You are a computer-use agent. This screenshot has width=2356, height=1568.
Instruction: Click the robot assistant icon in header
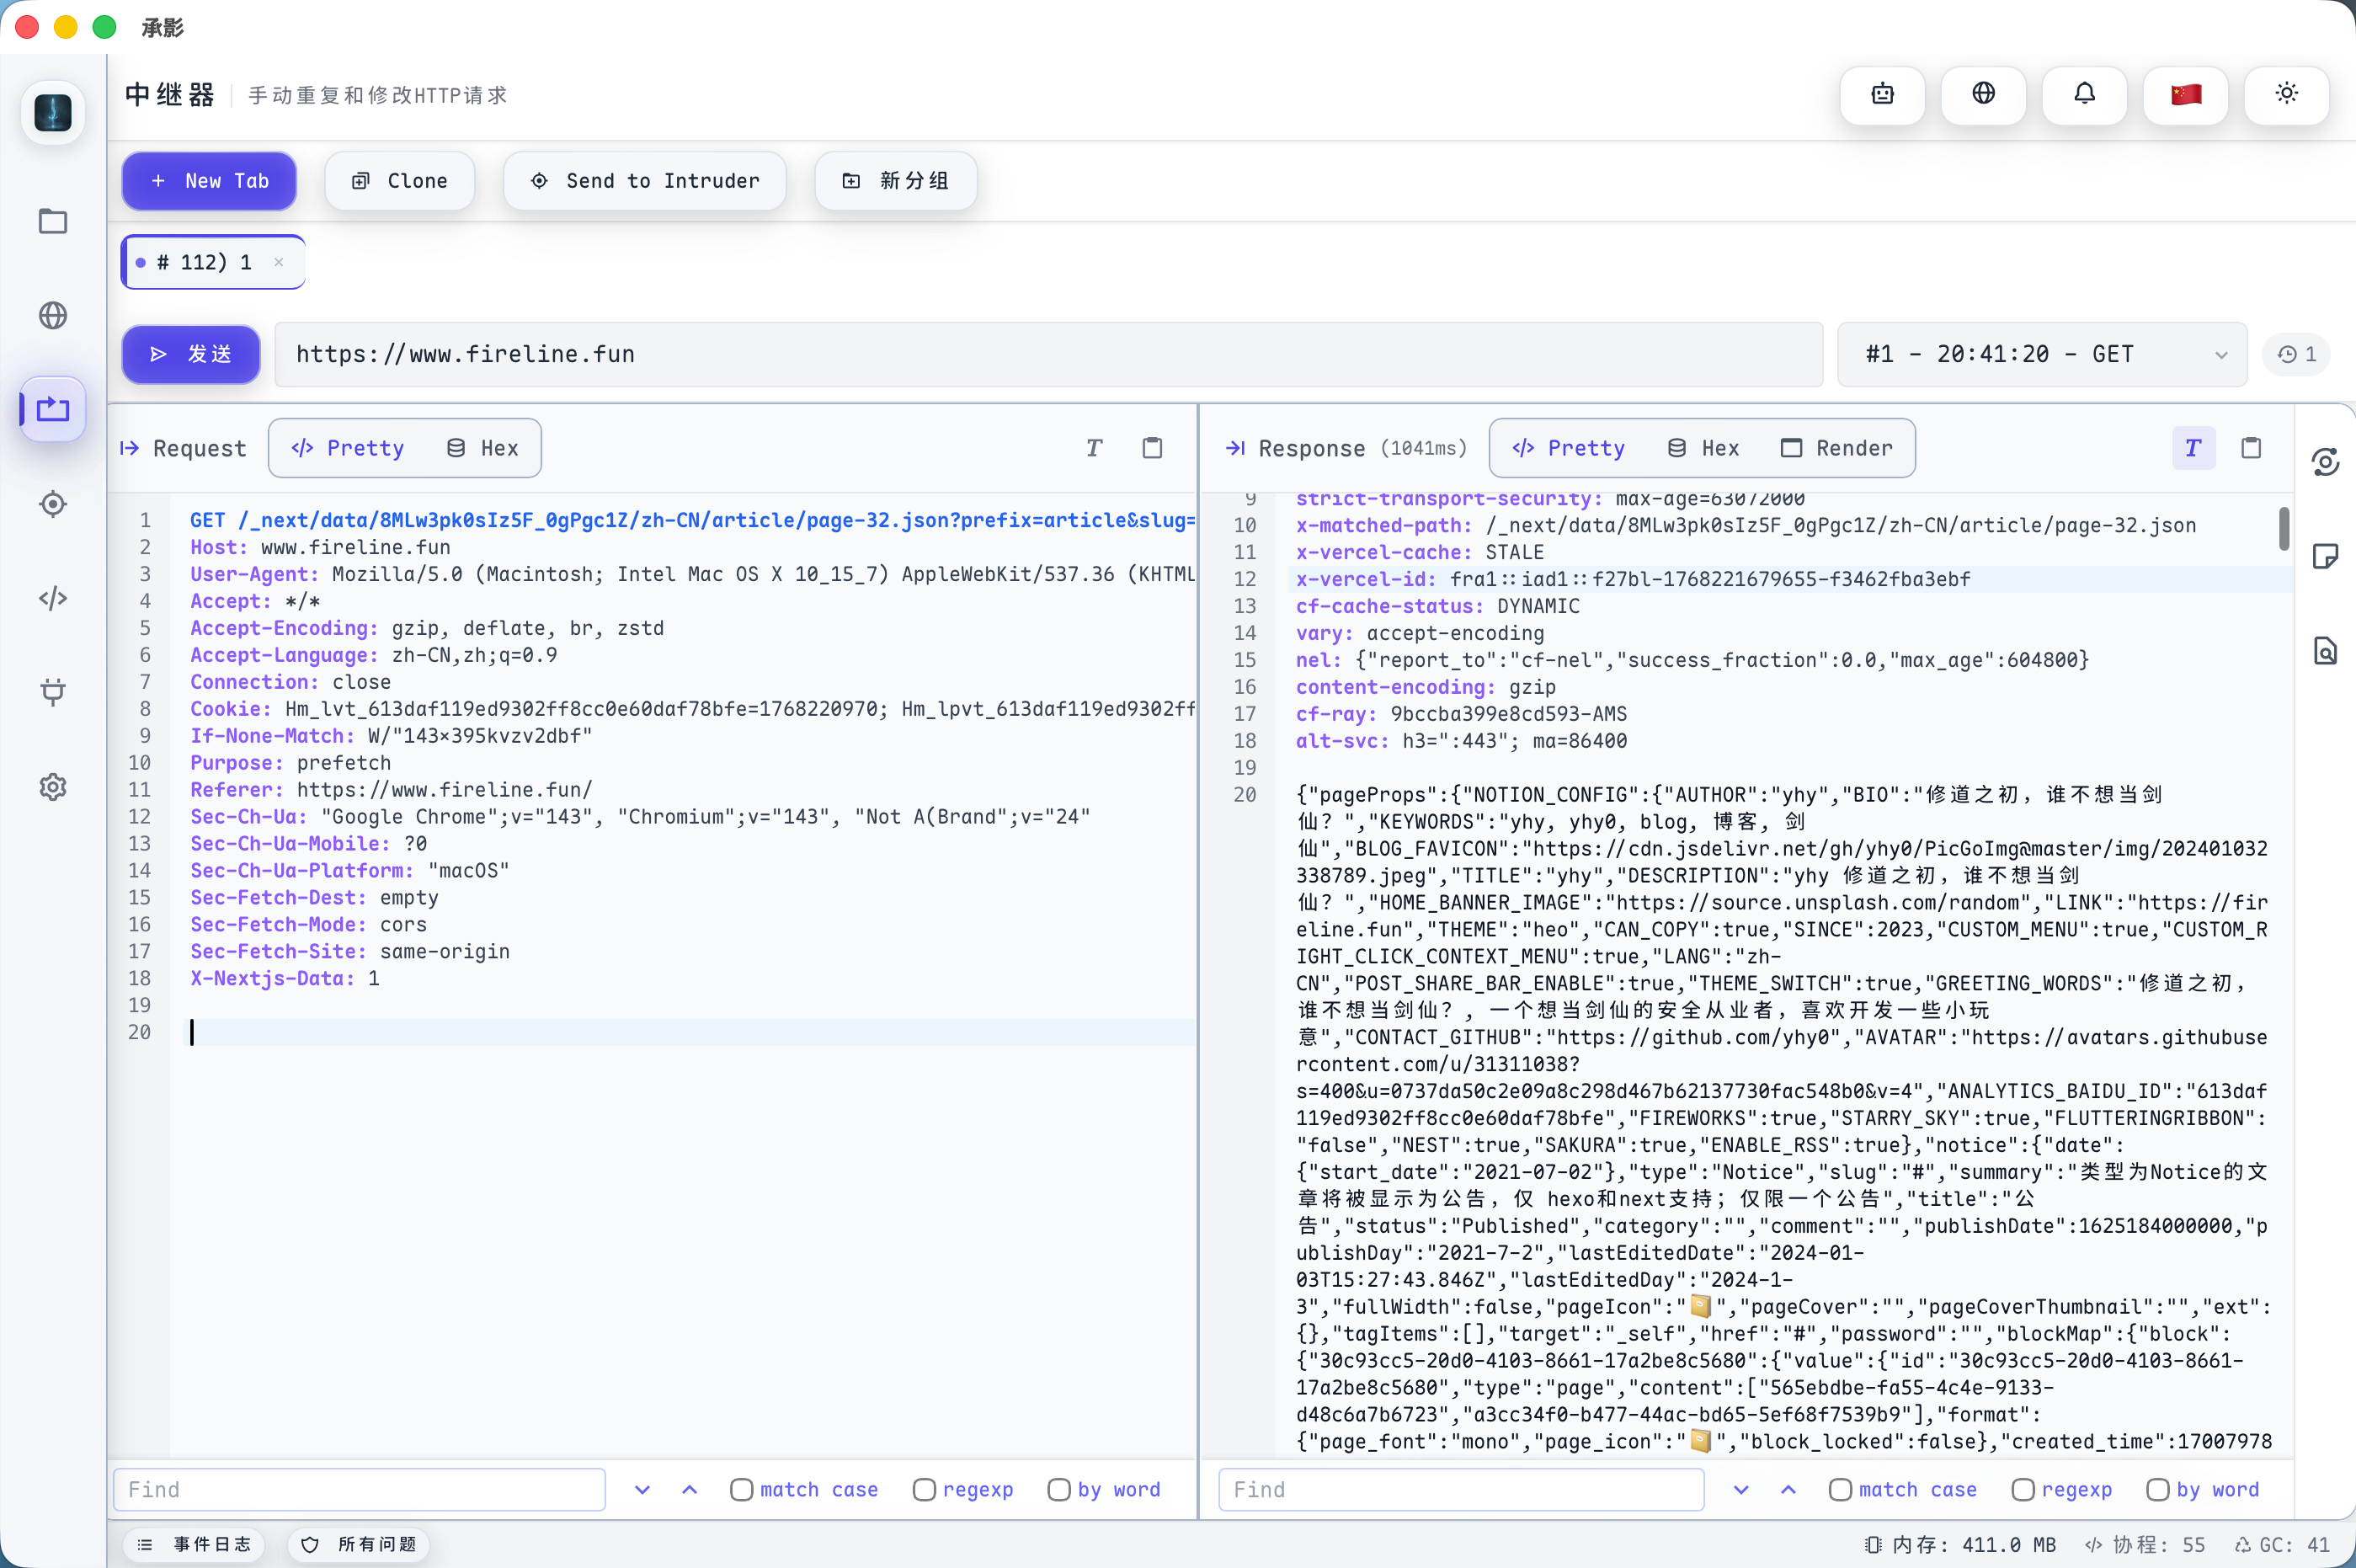click(1882, 95)
